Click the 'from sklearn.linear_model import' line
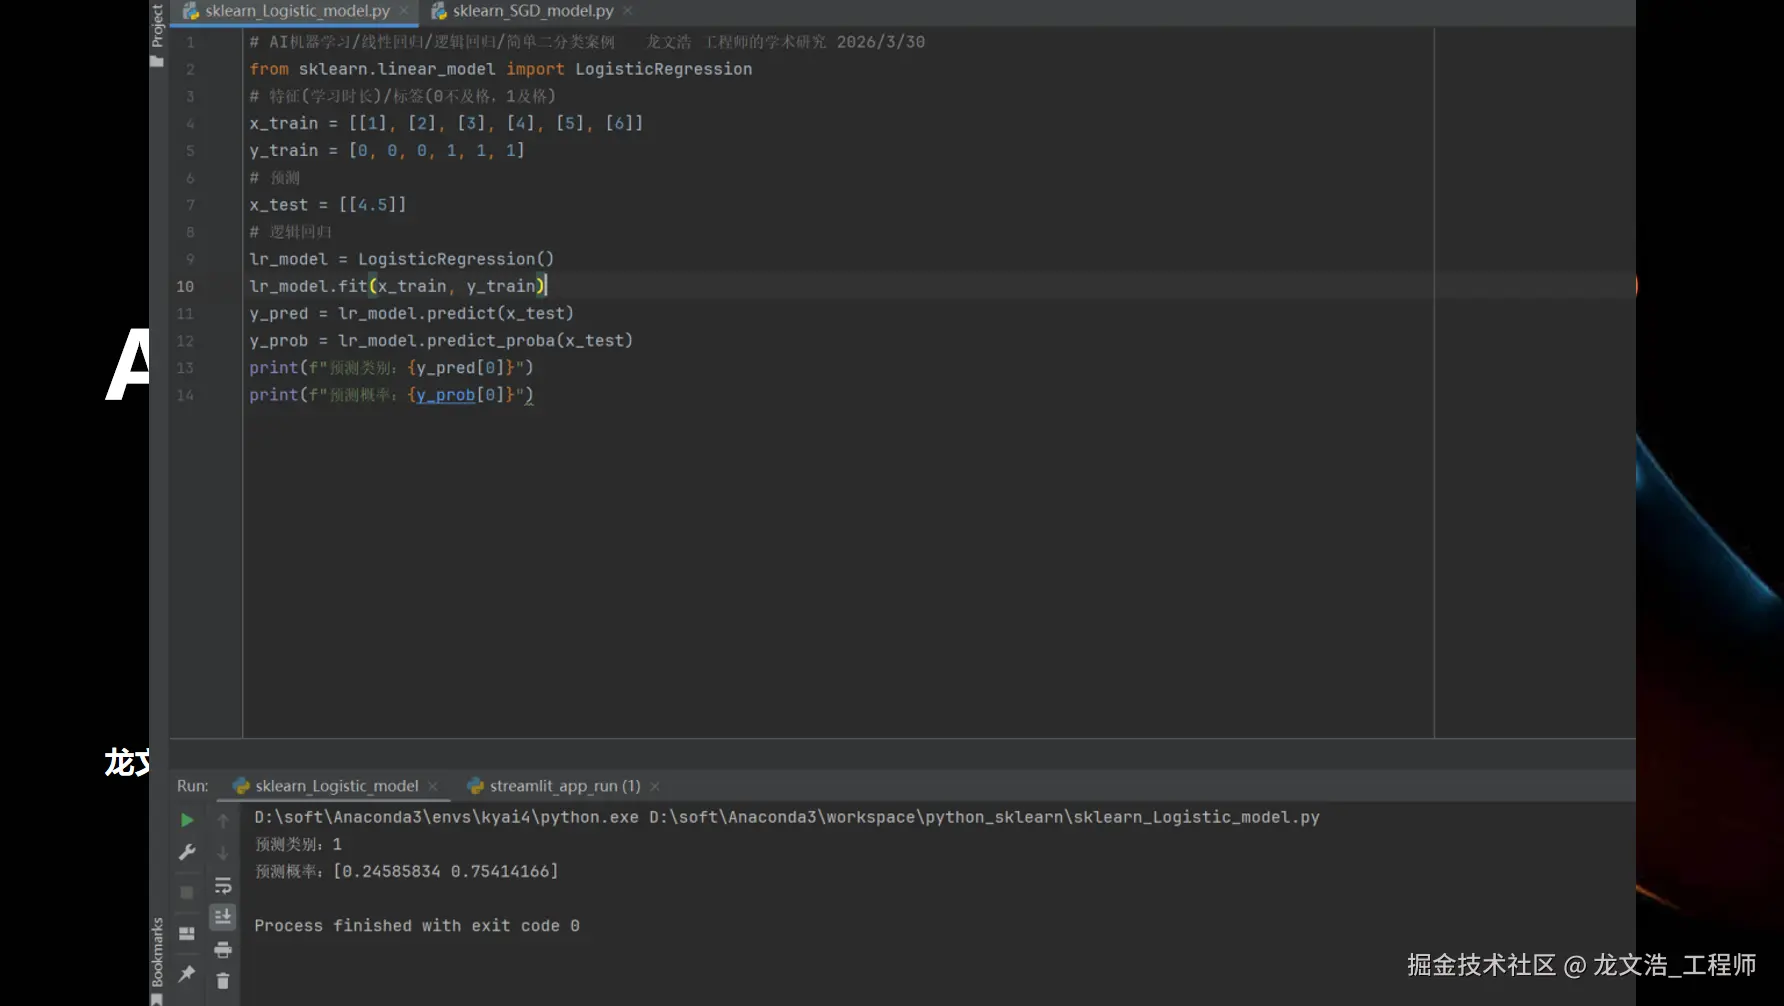 [x=500, y=69]
